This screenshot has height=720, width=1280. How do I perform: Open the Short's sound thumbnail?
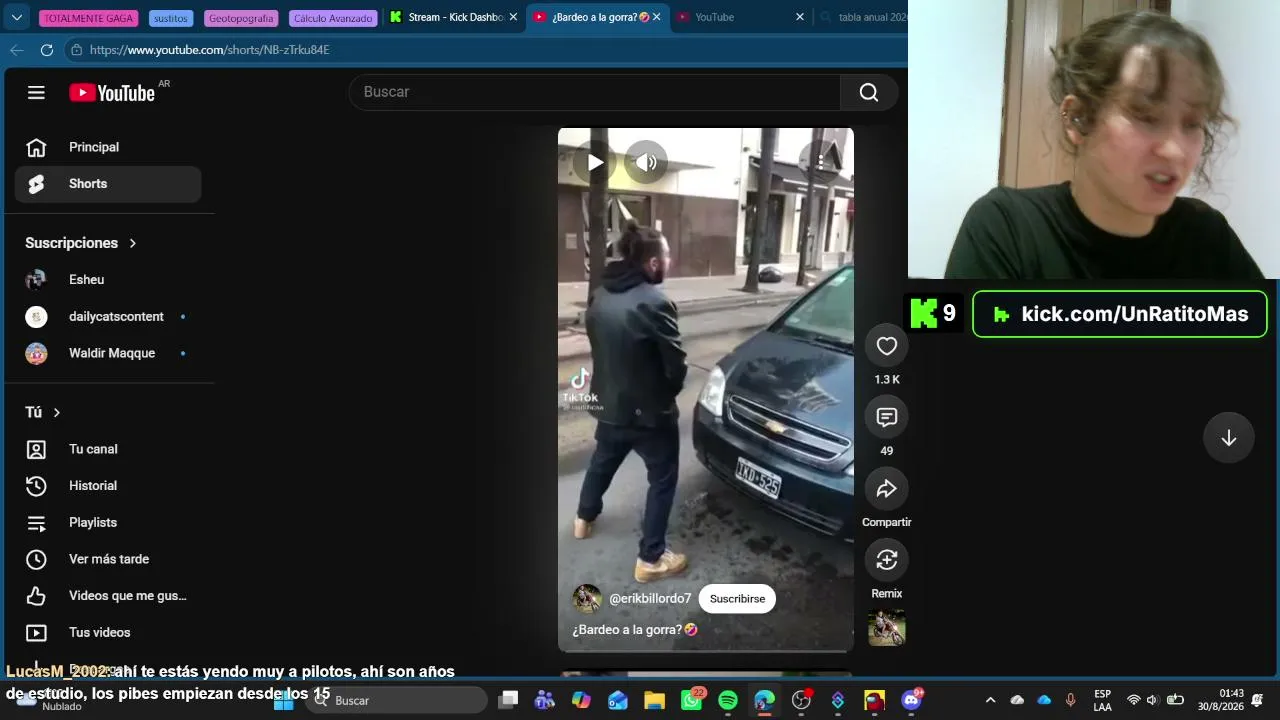point(887,628)
